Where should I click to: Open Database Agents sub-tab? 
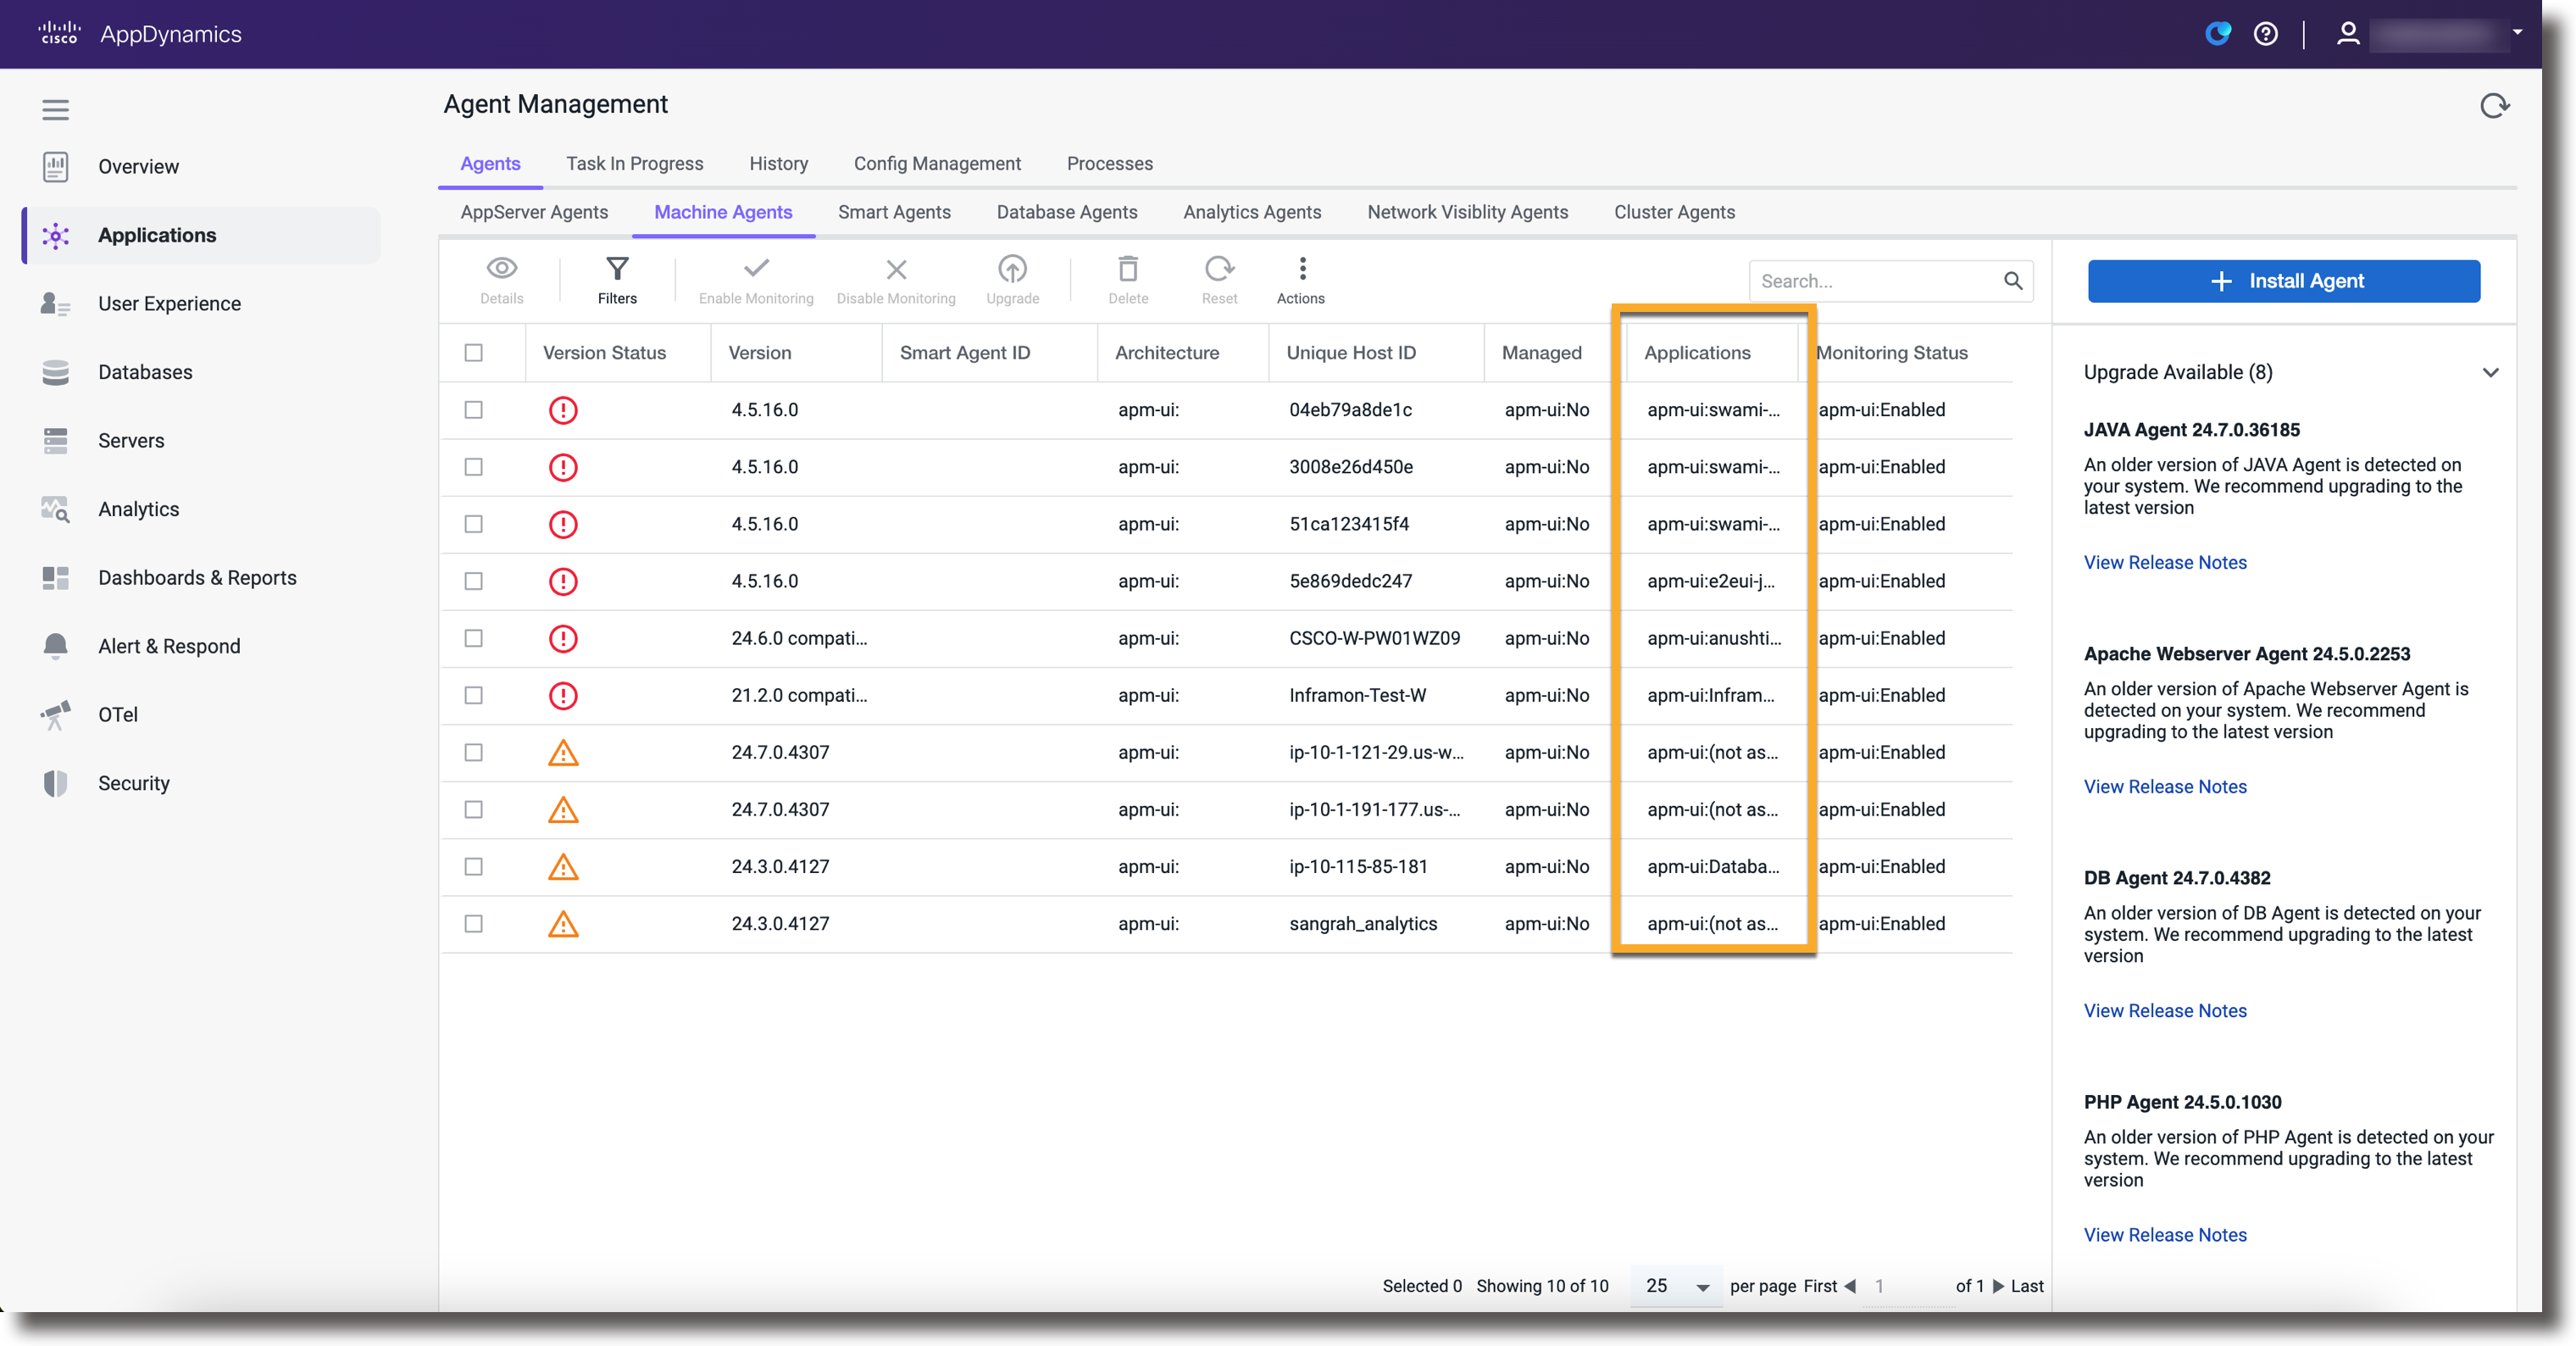[x=1067, y=212]
